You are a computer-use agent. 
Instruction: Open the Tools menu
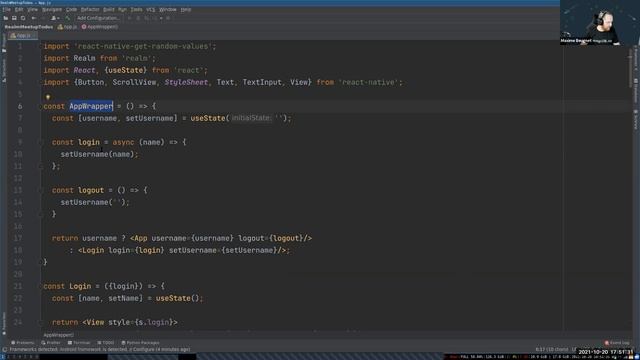[136, 9]
